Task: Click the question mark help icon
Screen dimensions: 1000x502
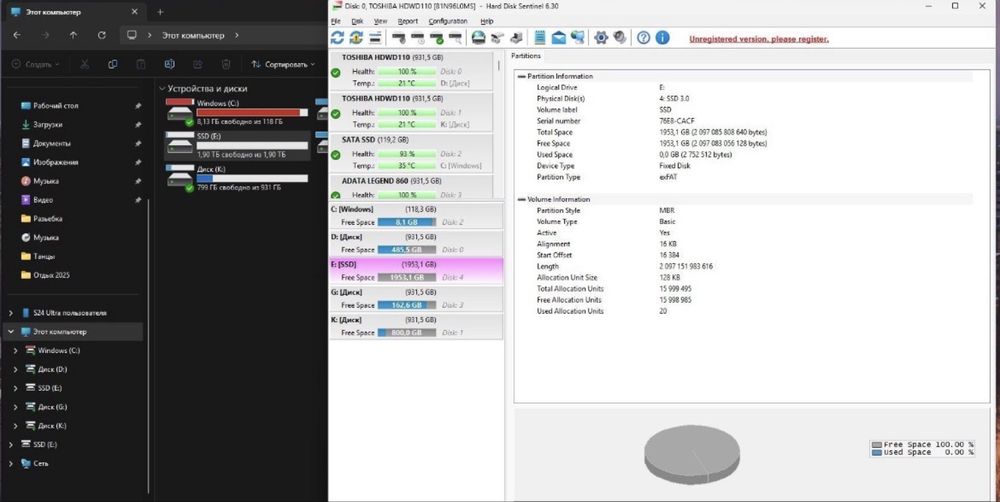Action: (x=643, y=38)
